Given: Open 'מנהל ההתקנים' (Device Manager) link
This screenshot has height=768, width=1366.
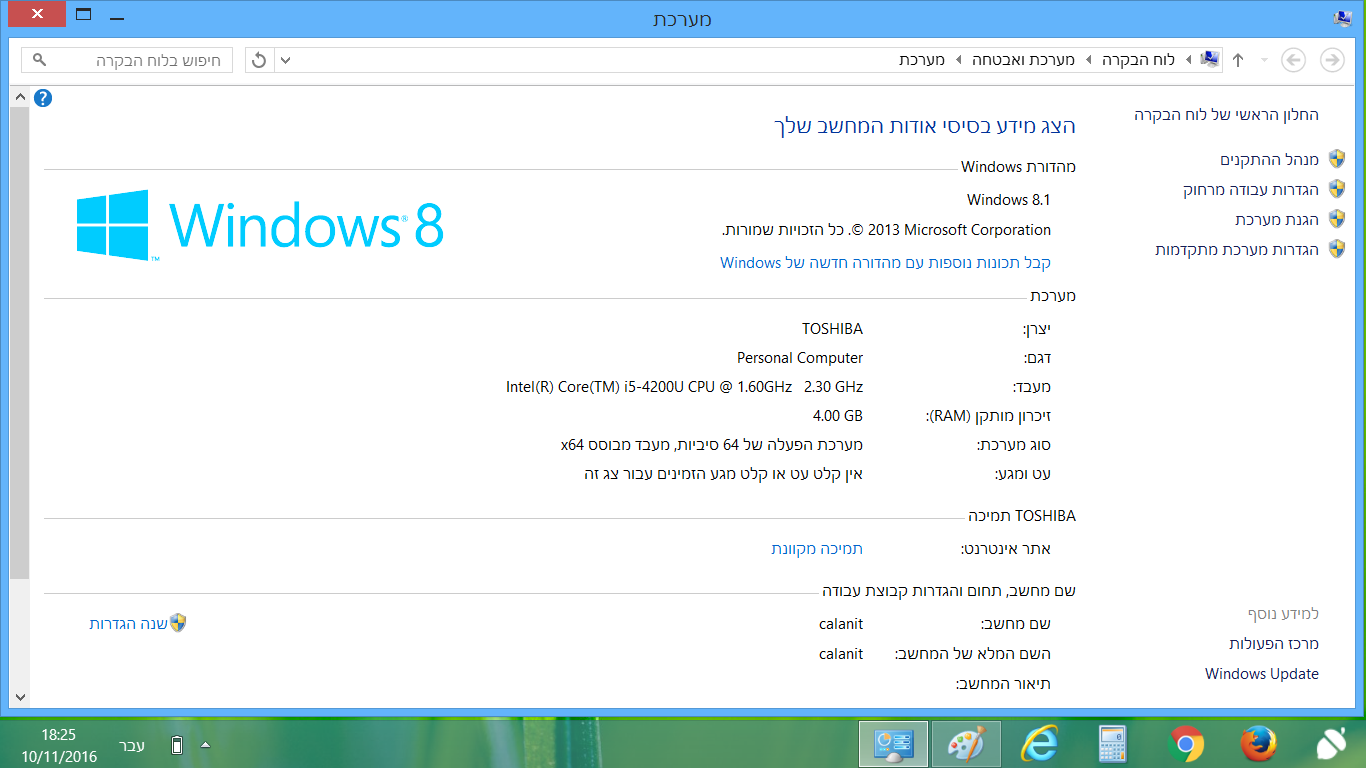Looking at the screenshot, I should (x=1269, y=159).
